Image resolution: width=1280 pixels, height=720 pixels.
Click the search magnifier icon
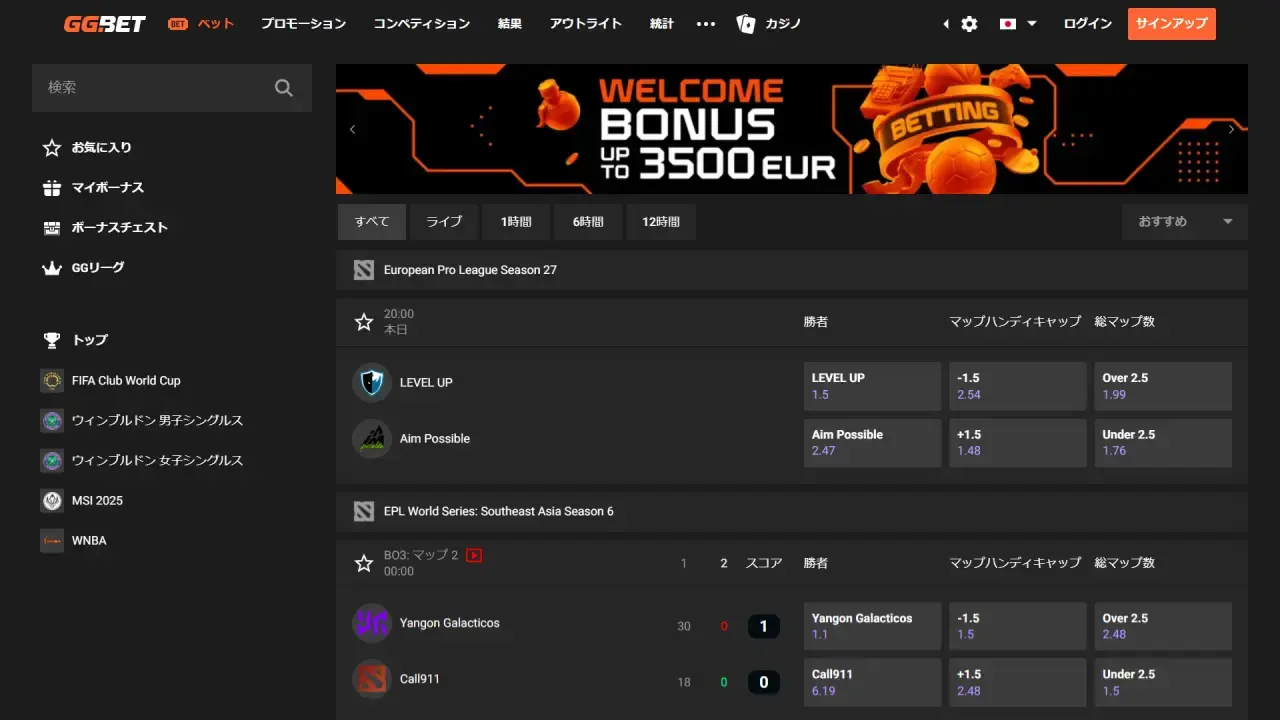coord(284,88)
